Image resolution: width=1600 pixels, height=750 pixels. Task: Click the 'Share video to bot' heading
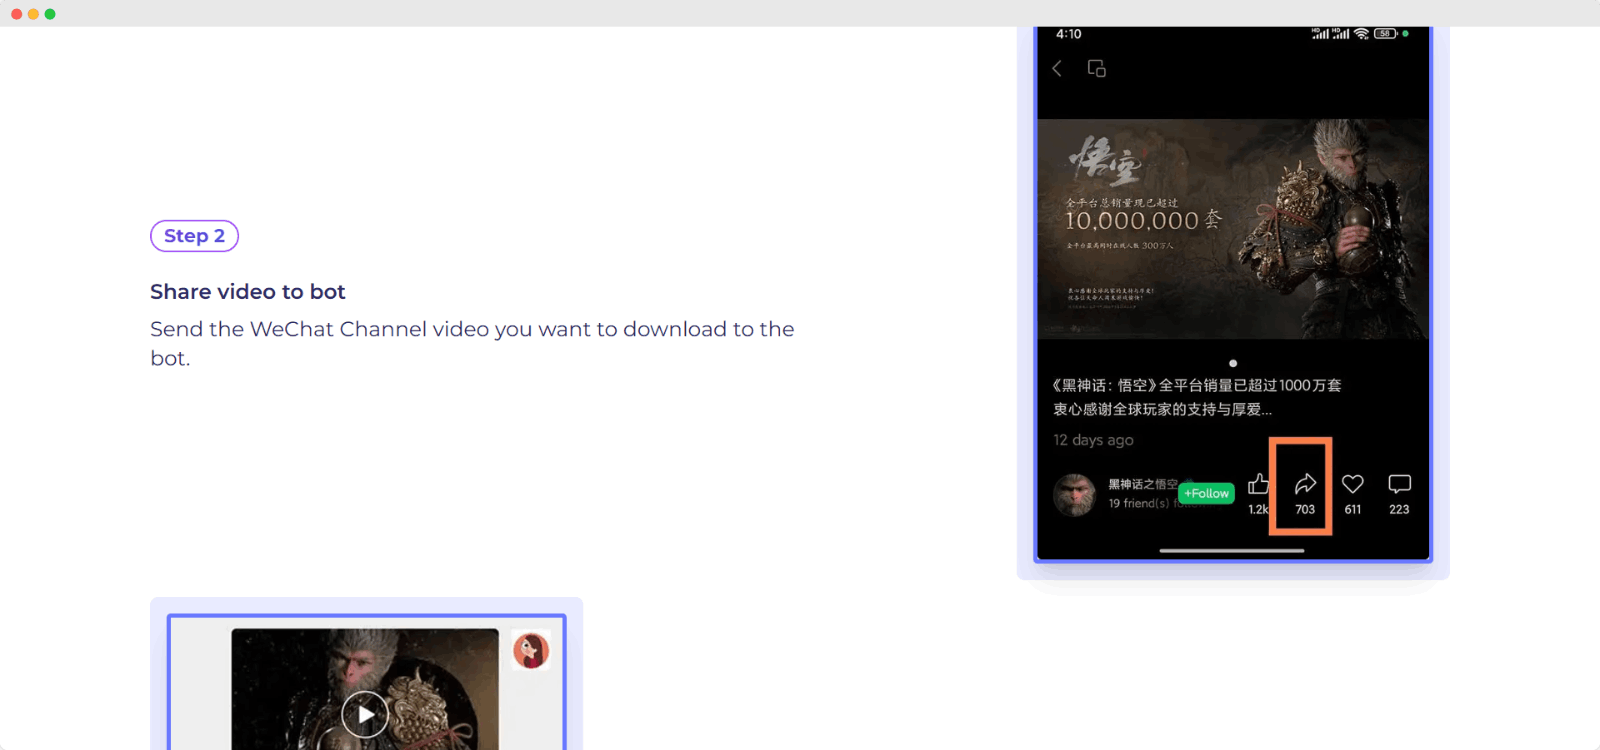[248, 292]
